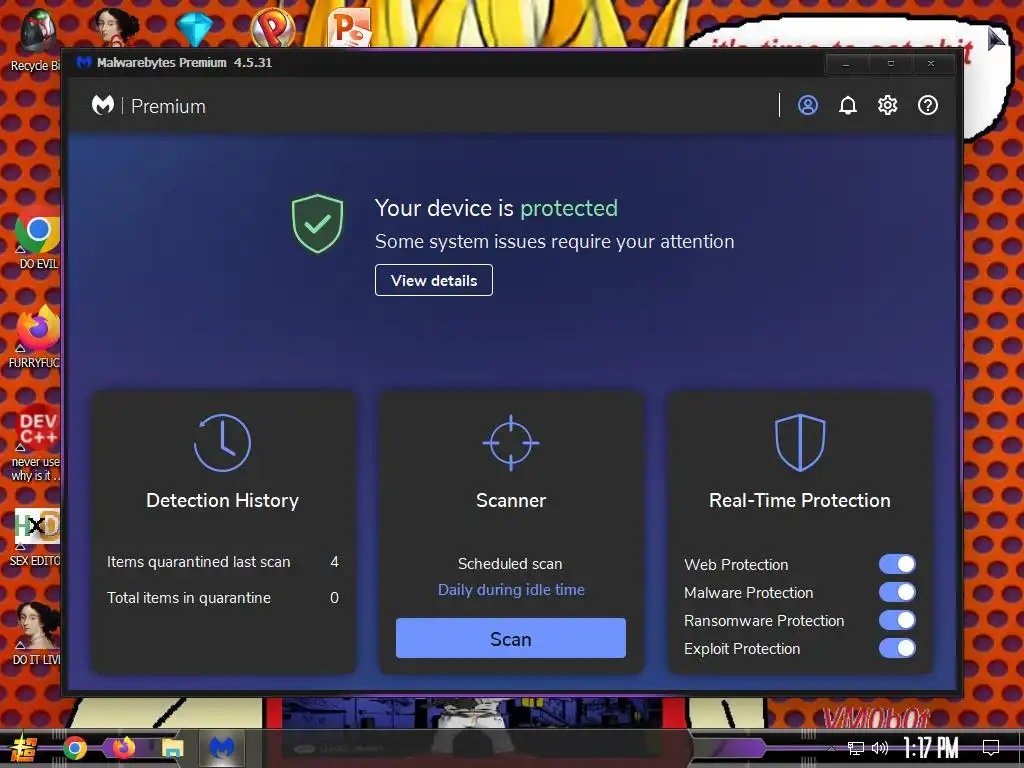Viewport: 1024px width, 768px height.
Task: Open Detection History via the clock icon
Action: [x=222, y=443]
